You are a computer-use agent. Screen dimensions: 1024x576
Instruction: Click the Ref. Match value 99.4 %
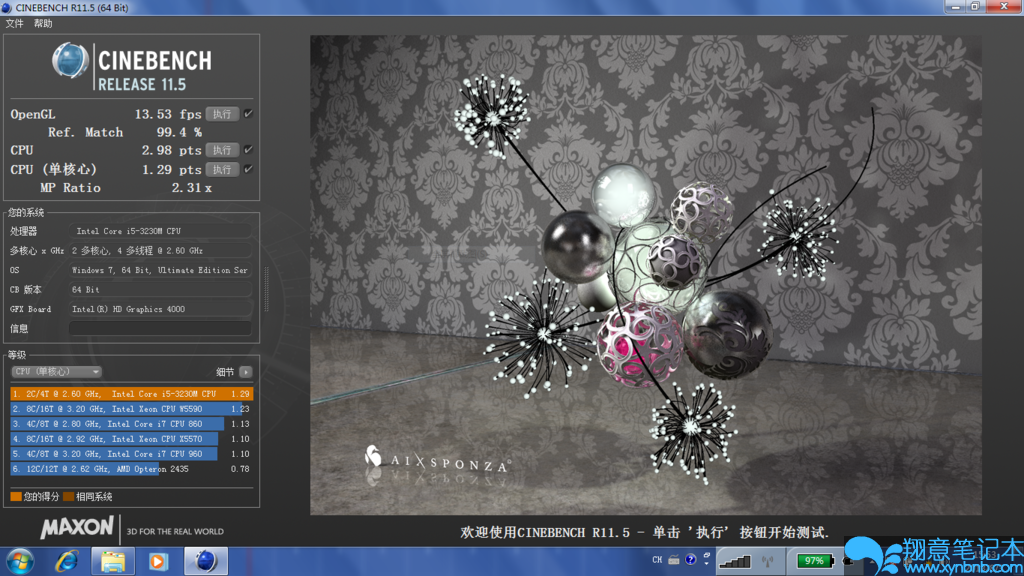click(x=179, y=133)
